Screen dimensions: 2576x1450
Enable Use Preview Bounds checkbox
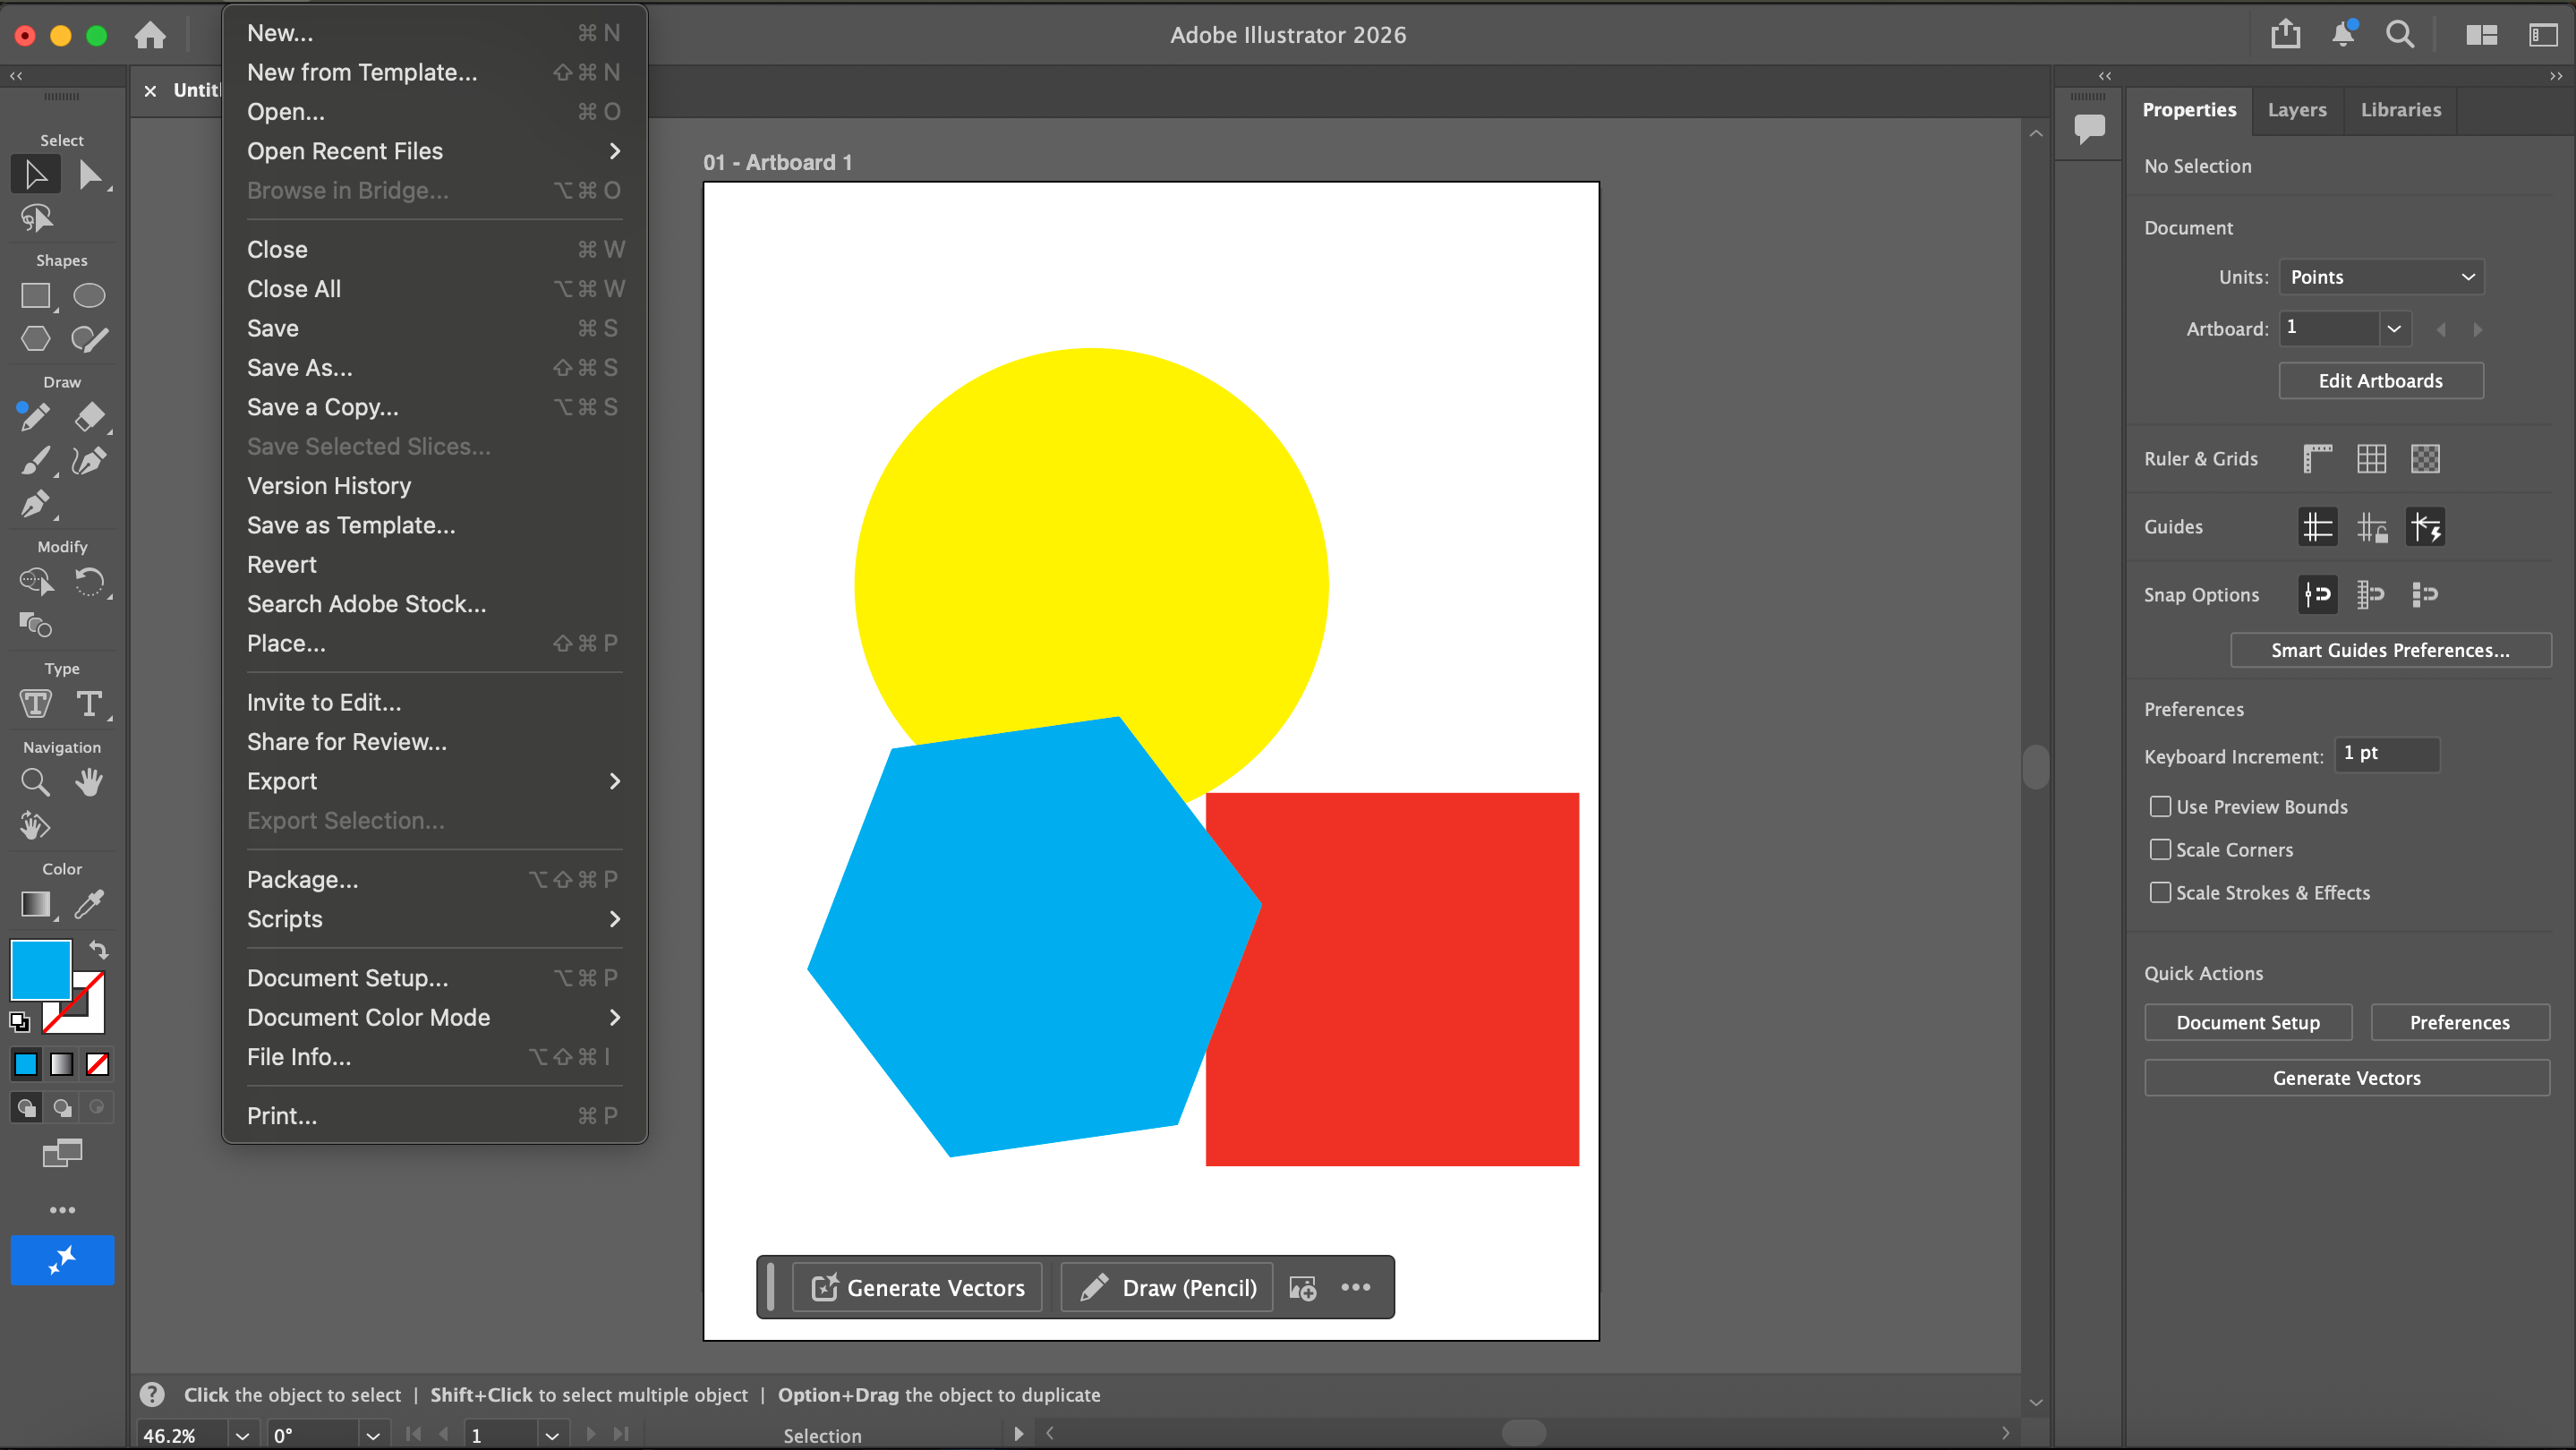click(2160, 806)
